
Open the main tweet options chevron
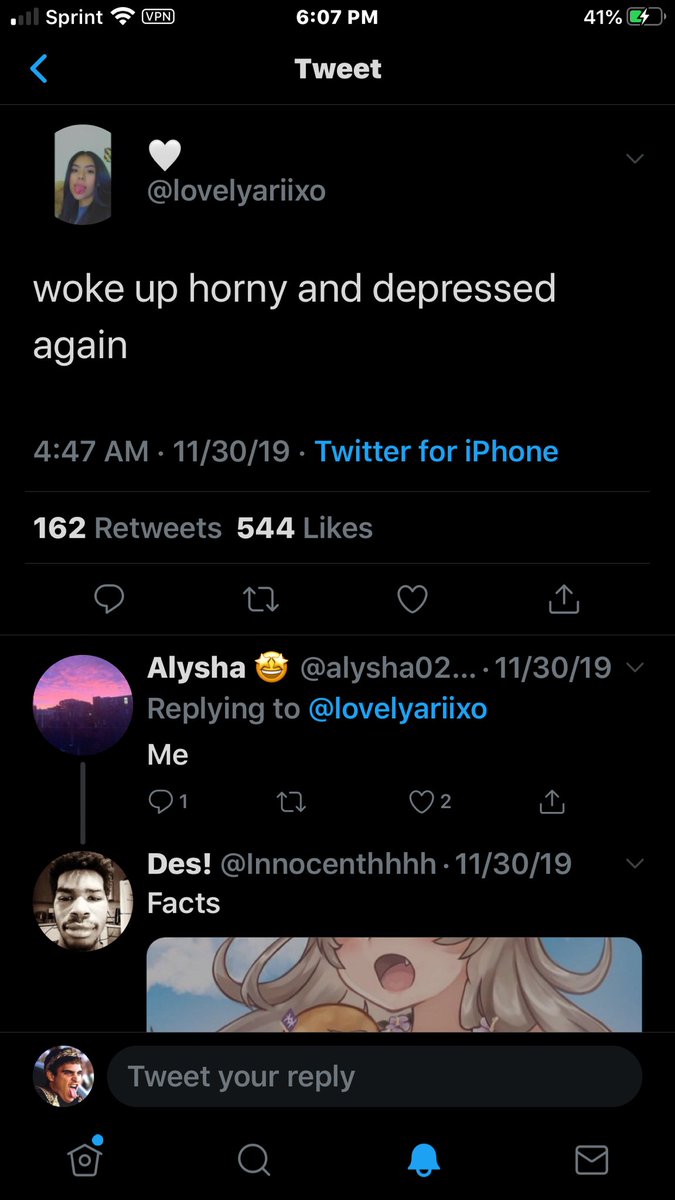click(634, 159)
